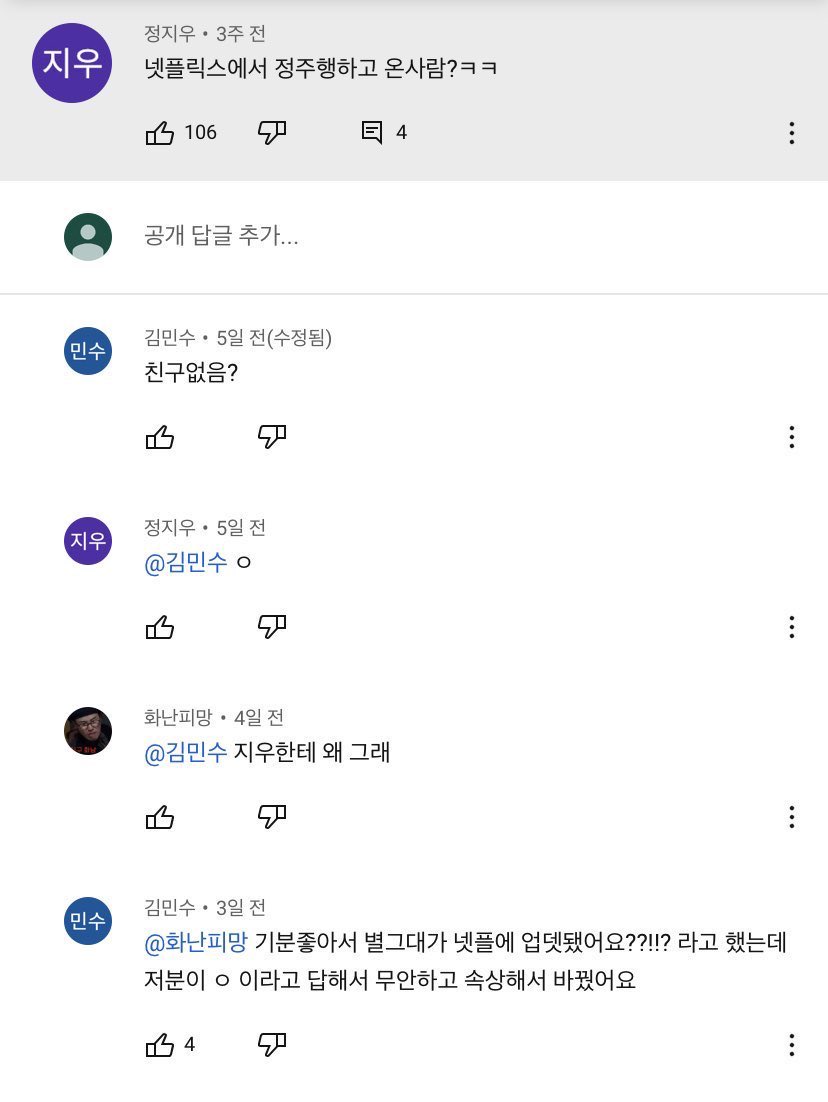Like 화난피망's reply '지우한테 왜 그래'
Viewport: 828px width, 1102px height.
(x=160, y=817)
